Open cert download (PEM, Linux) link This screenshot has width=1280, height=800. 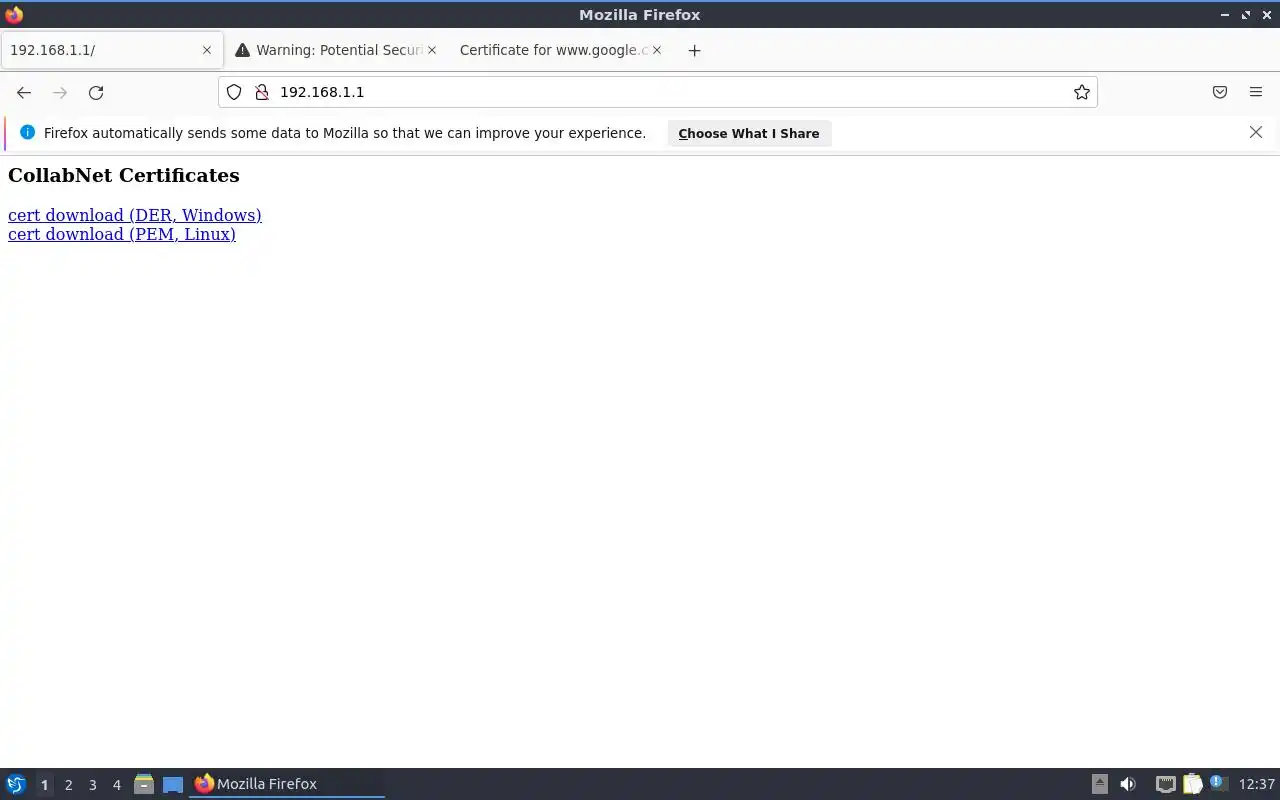point(122,234)
